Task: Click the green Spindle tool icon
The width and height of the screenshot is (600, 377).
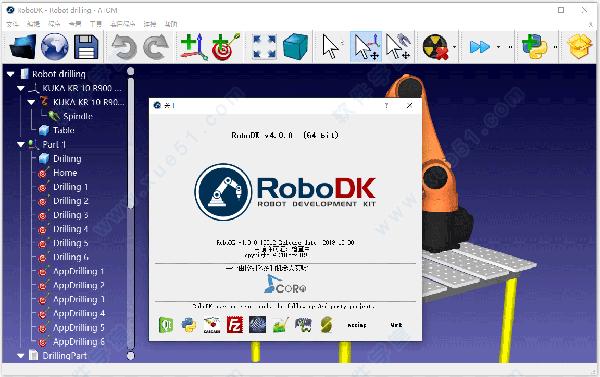Action: (54, 116)
